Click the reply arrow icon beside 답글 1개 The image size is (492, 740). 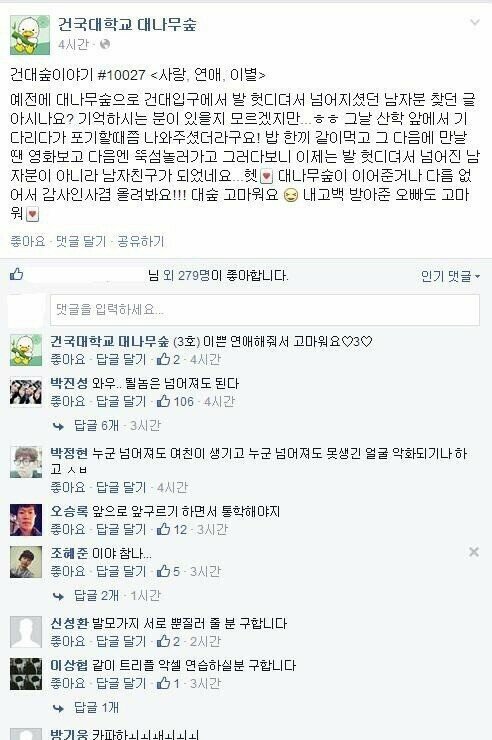tap(58, 708)
